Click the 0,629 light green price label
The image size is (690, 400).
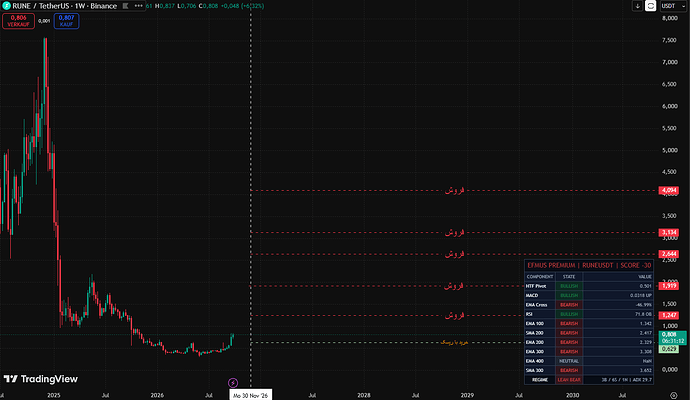pyautogui.click(x=668, y=349)
